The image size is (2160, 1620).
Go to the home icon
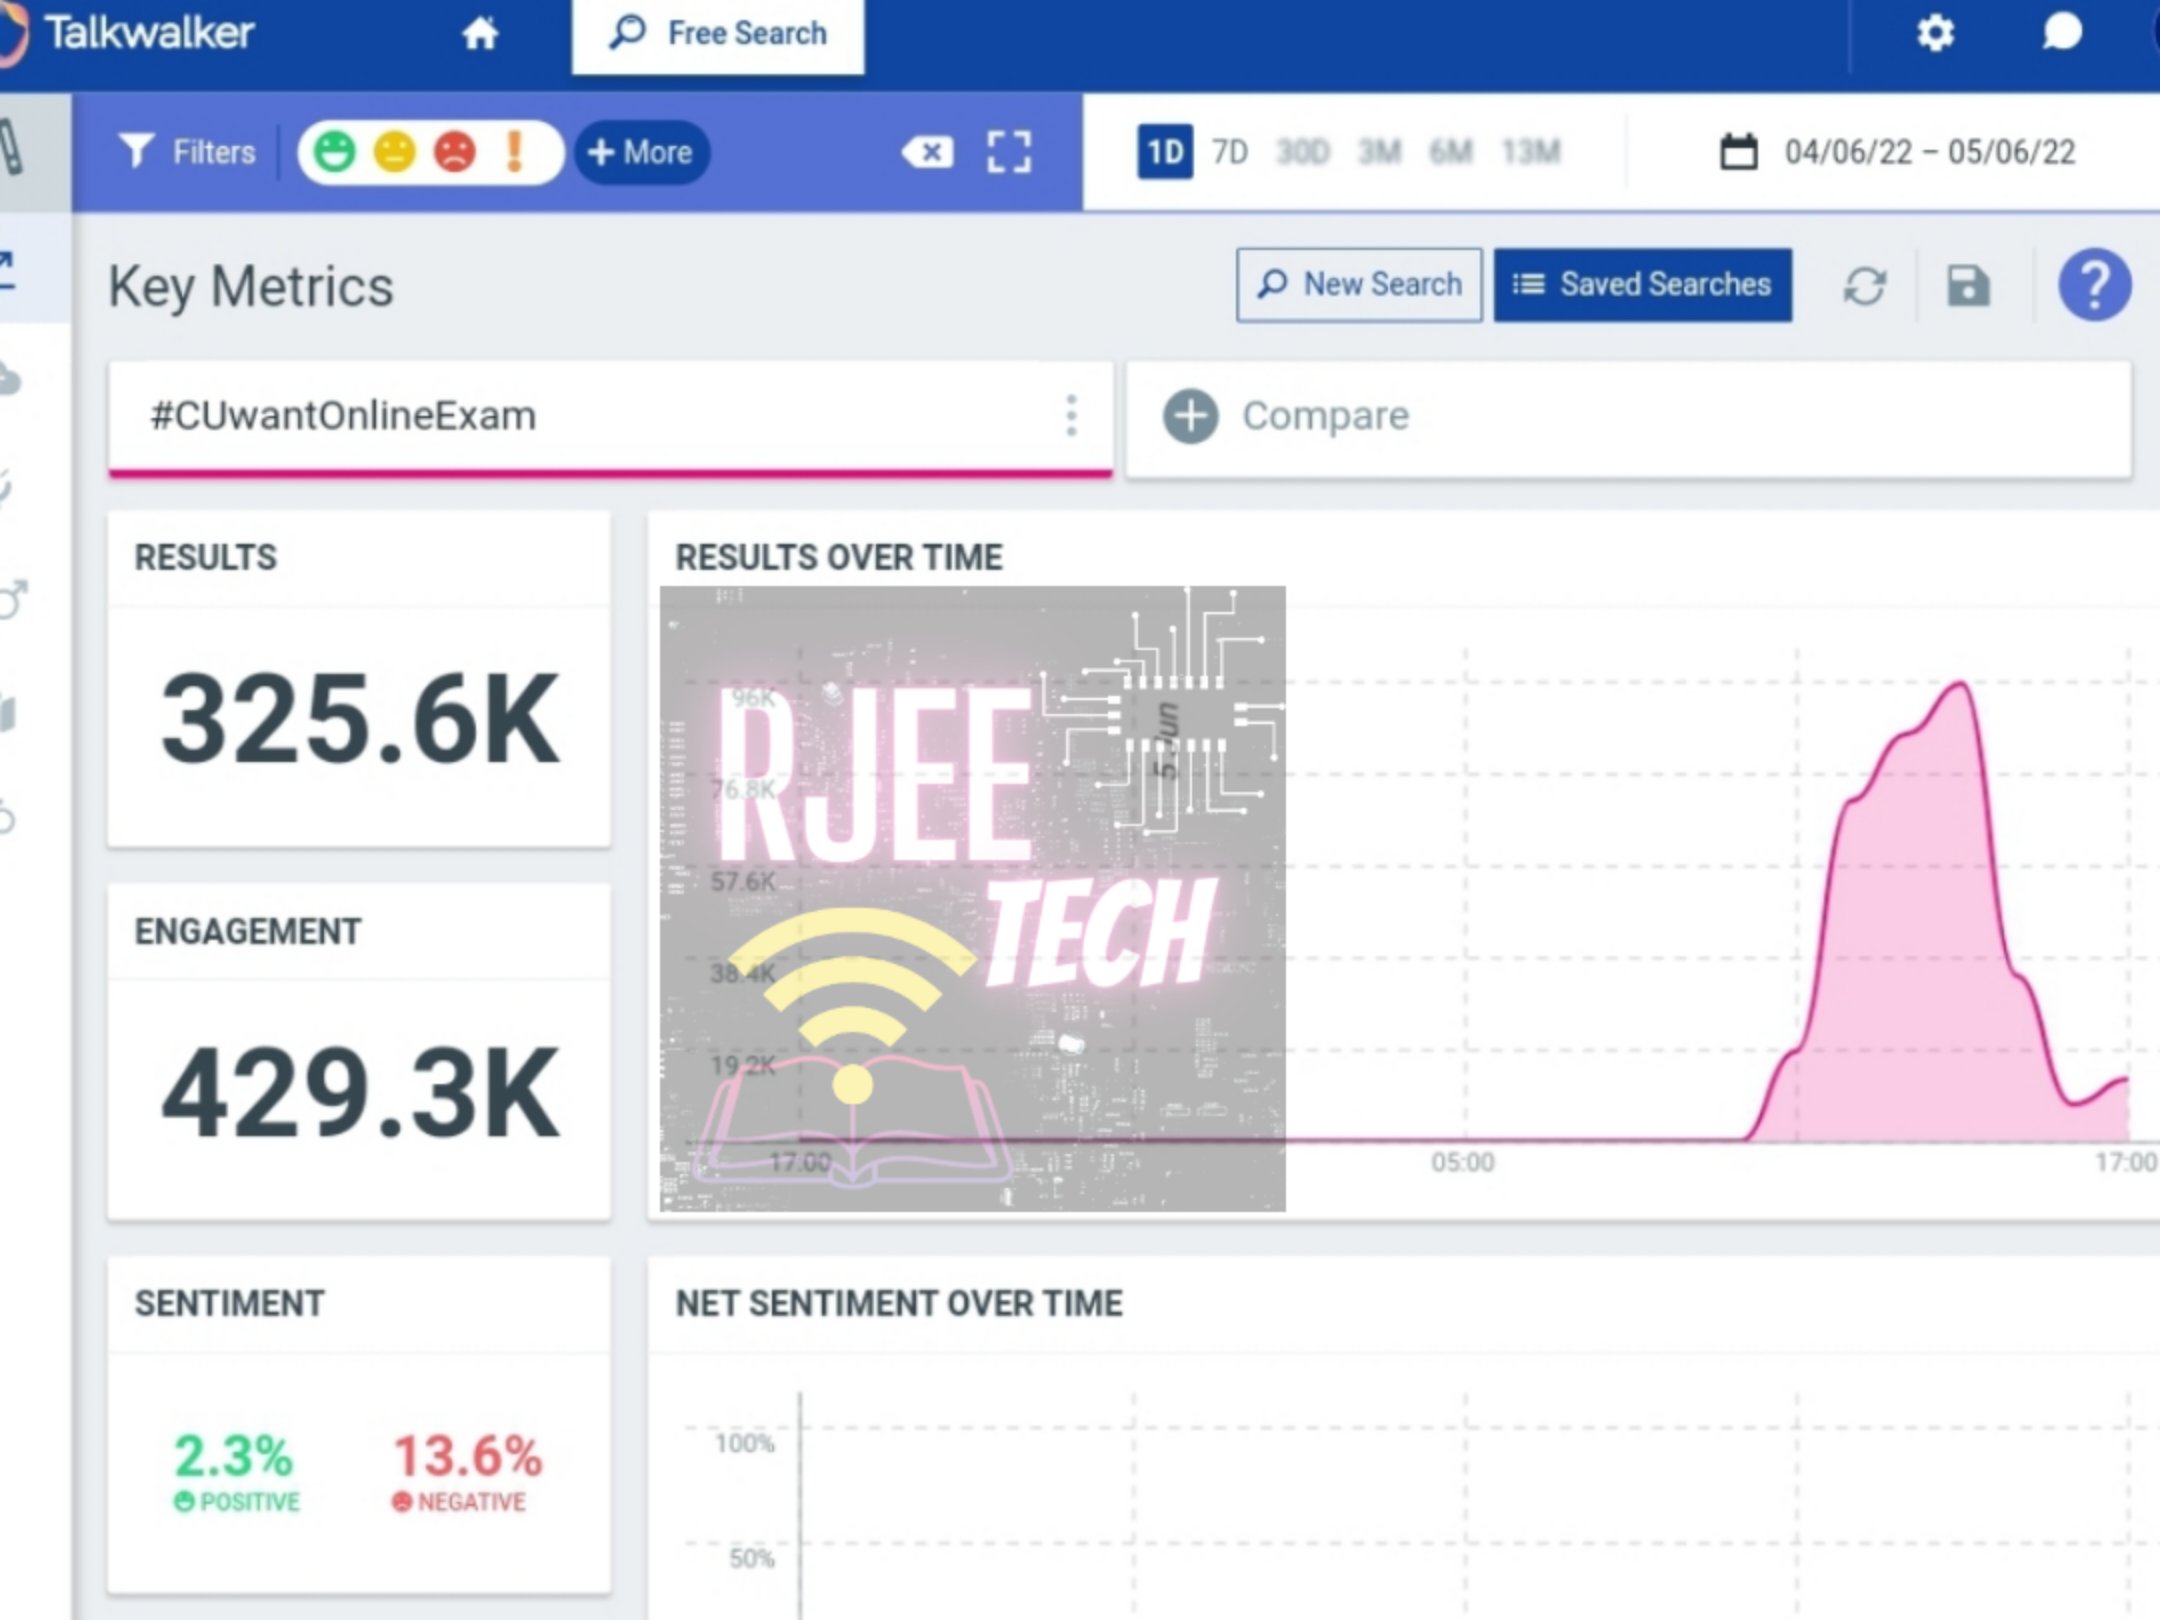point(480,35)
